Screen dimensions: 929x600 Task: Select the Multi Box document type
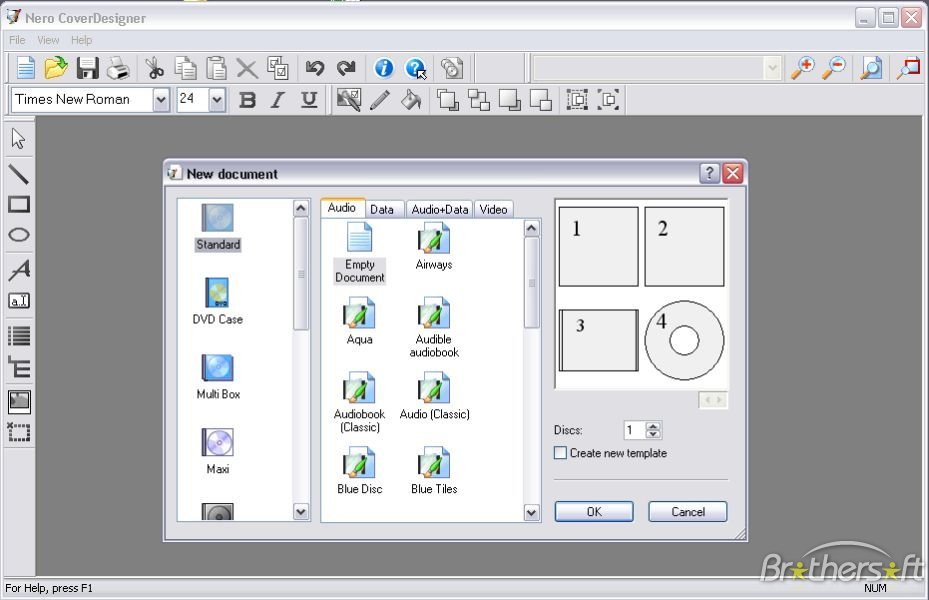[218, 377]
